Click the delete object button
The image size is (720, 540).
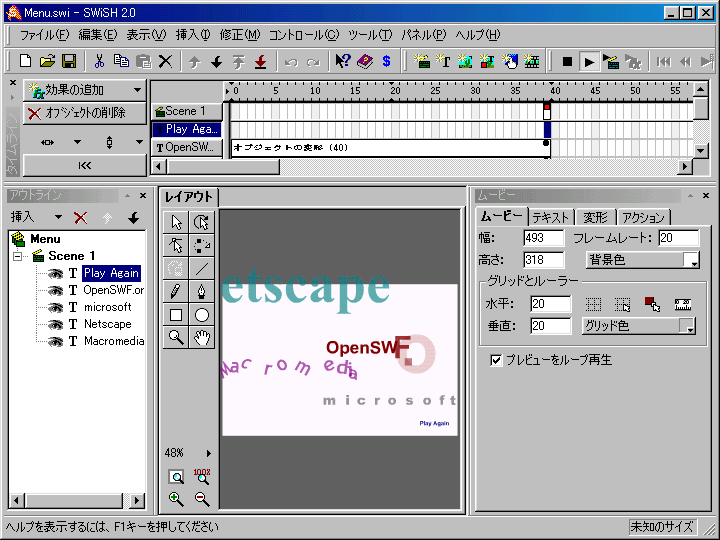point(85,113)
